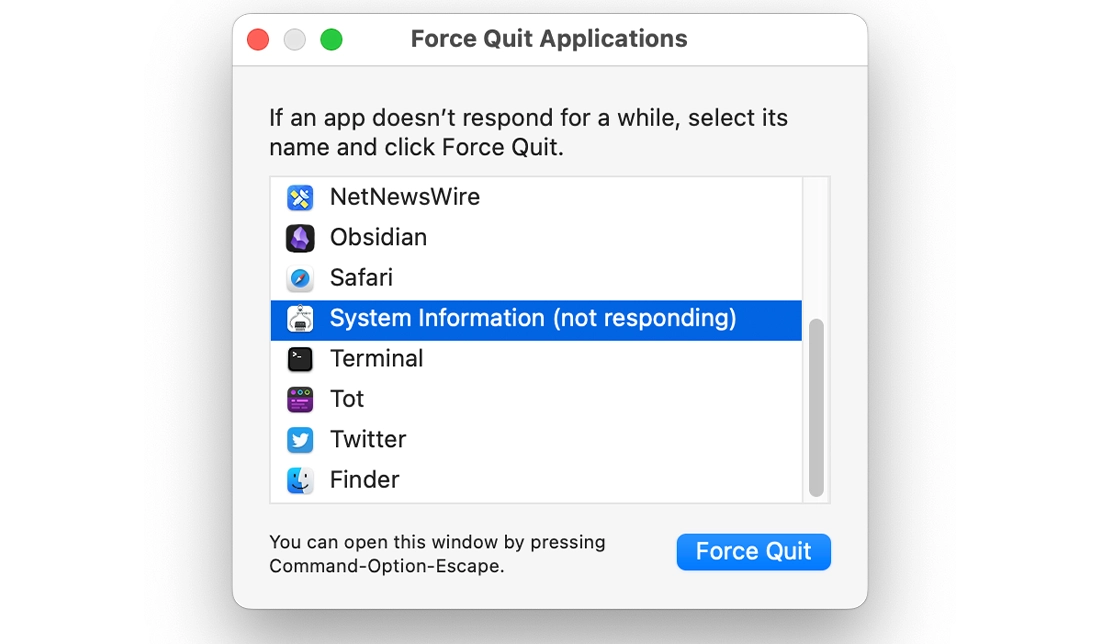
Task: Select NetNewsWire in the application list
Action: pos(450,197)
